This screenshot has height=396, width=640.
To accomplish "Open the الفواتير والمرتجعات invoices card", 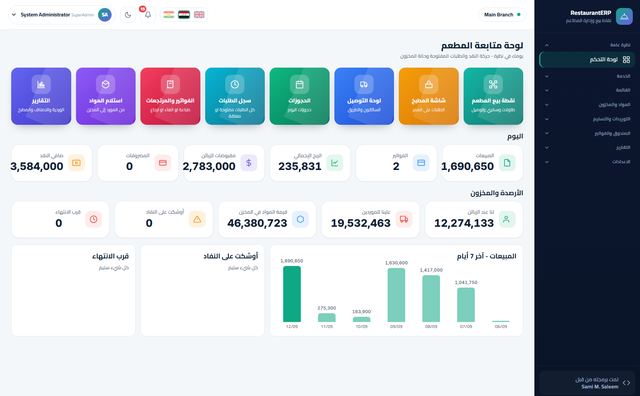I will 170,96.
